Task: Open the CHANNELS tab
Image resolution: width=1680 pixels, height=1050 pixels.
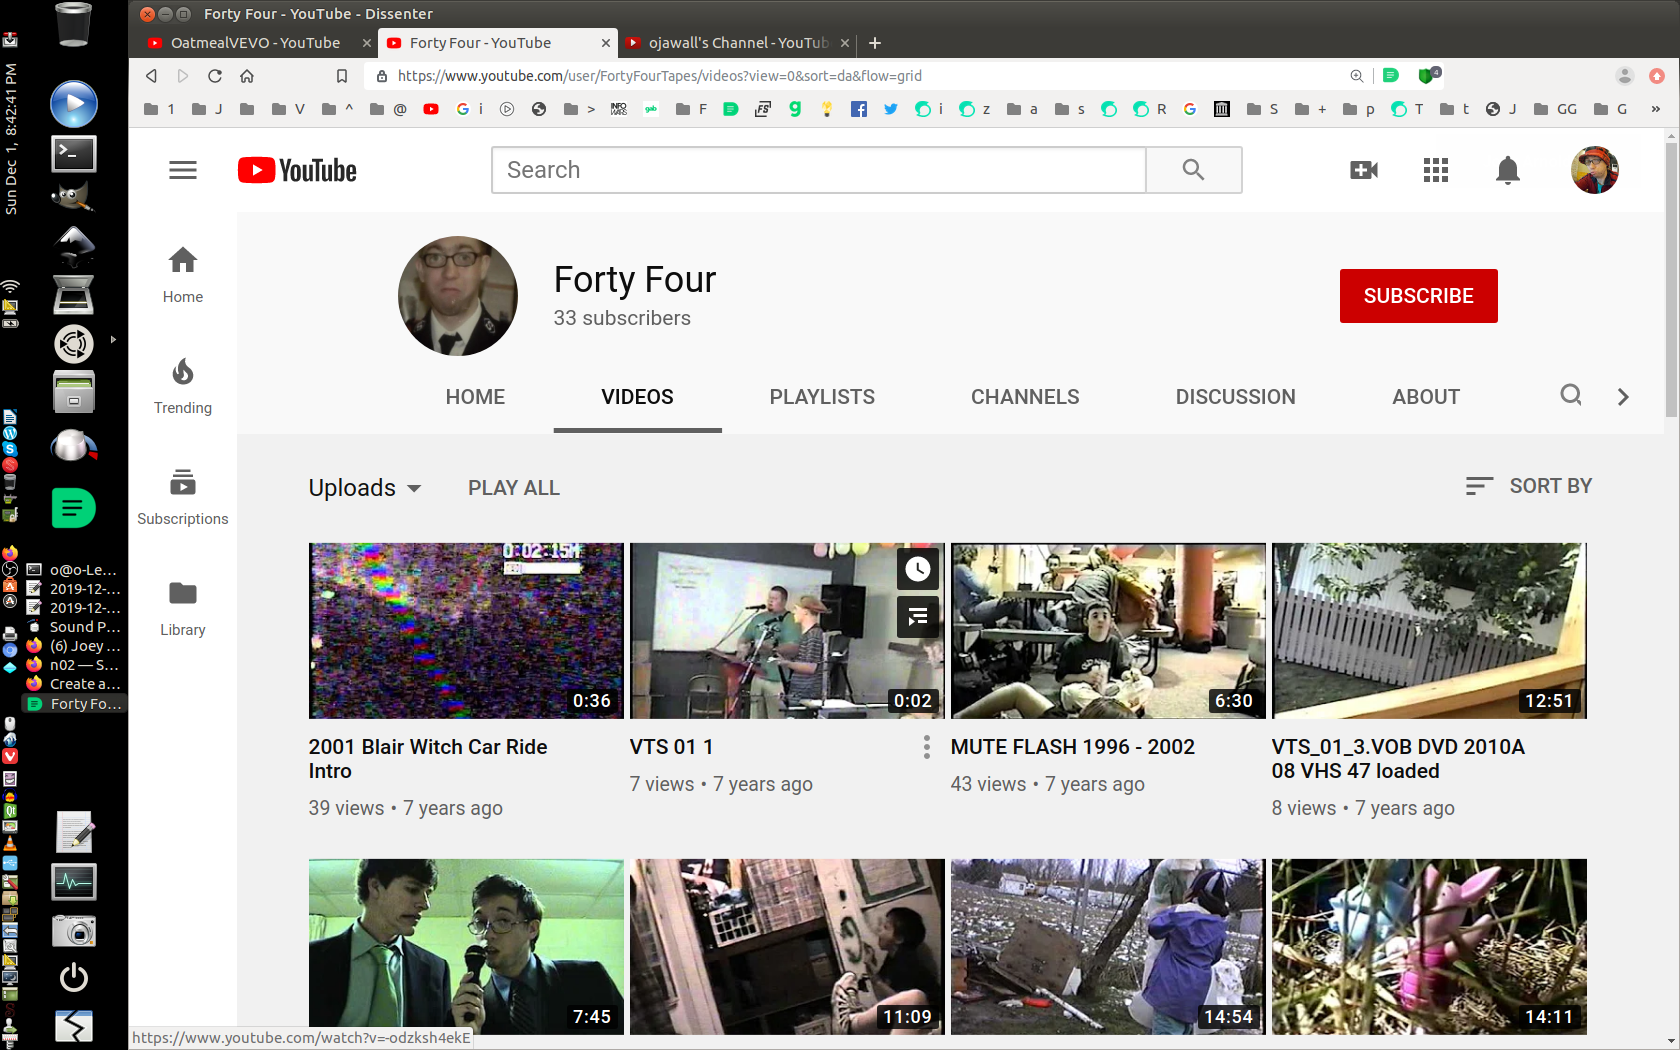Action: coord(1025,397)
